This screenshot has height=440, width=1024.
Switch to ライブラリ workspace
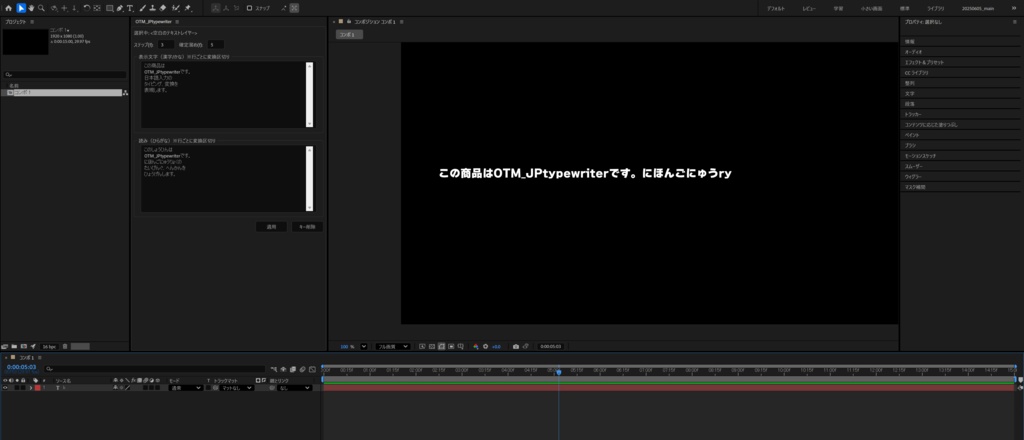tap(935, 8)
